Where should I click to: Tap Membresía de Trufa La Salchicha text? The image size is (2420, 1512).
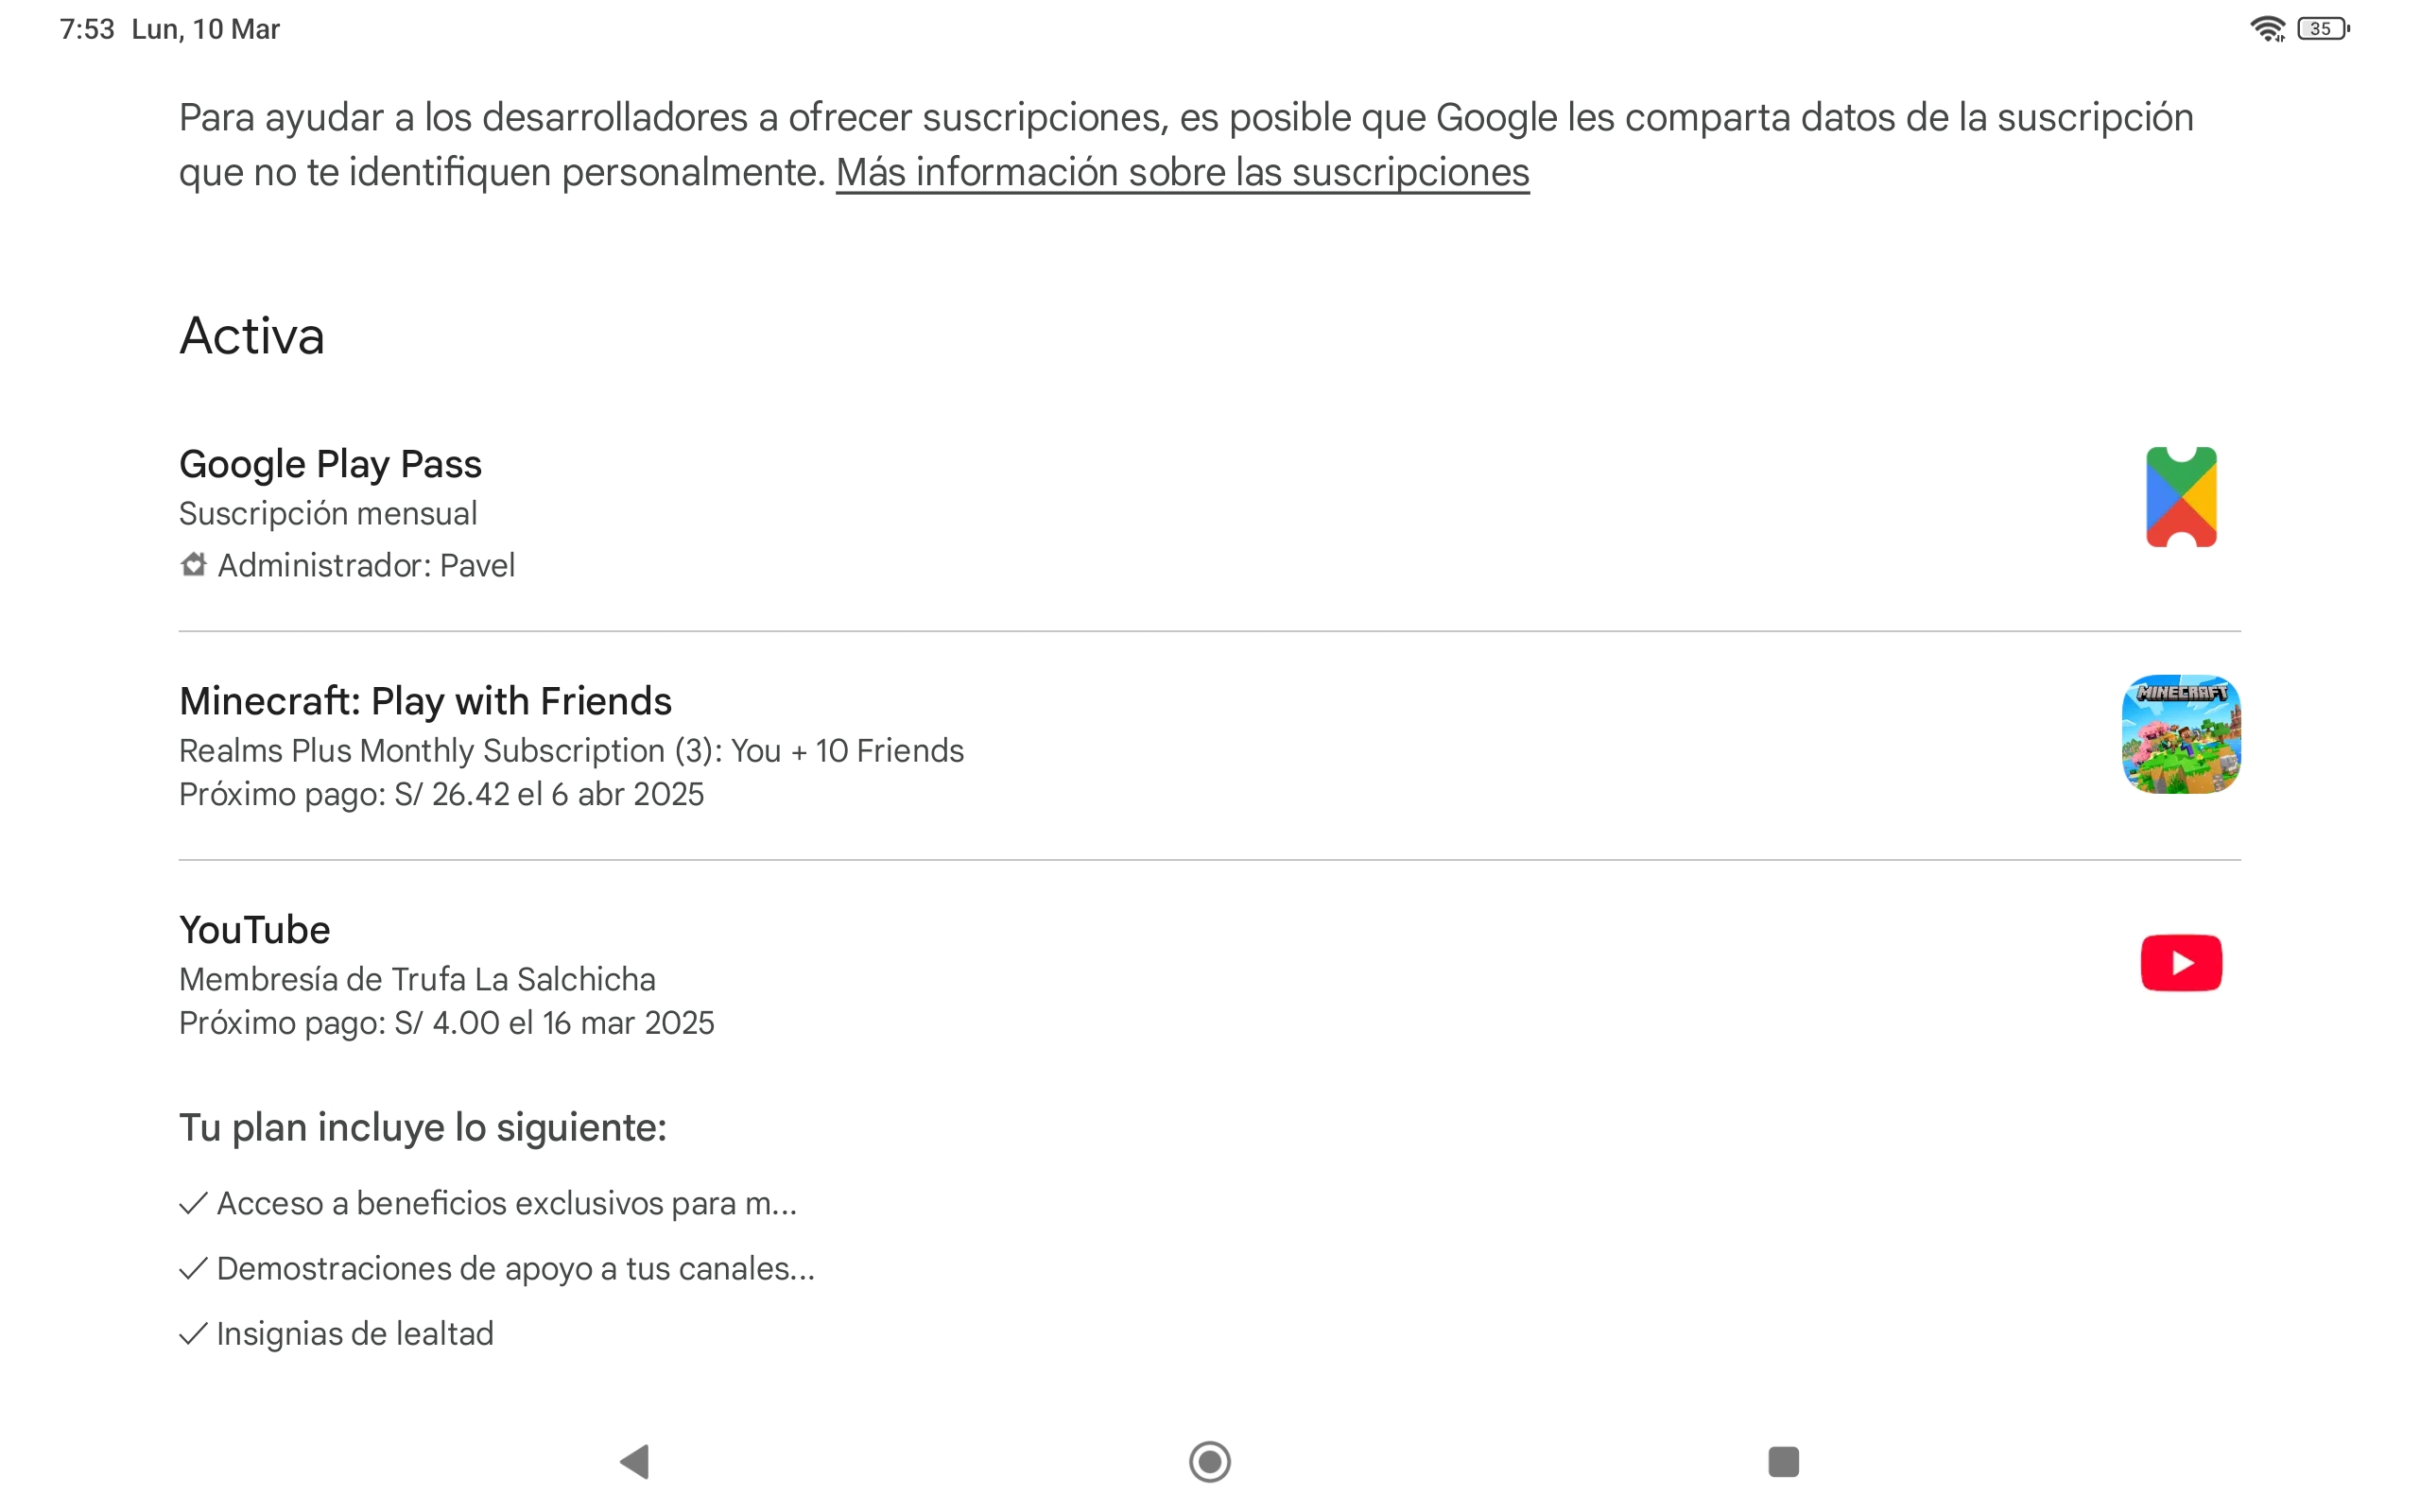(x=417, y=979)
